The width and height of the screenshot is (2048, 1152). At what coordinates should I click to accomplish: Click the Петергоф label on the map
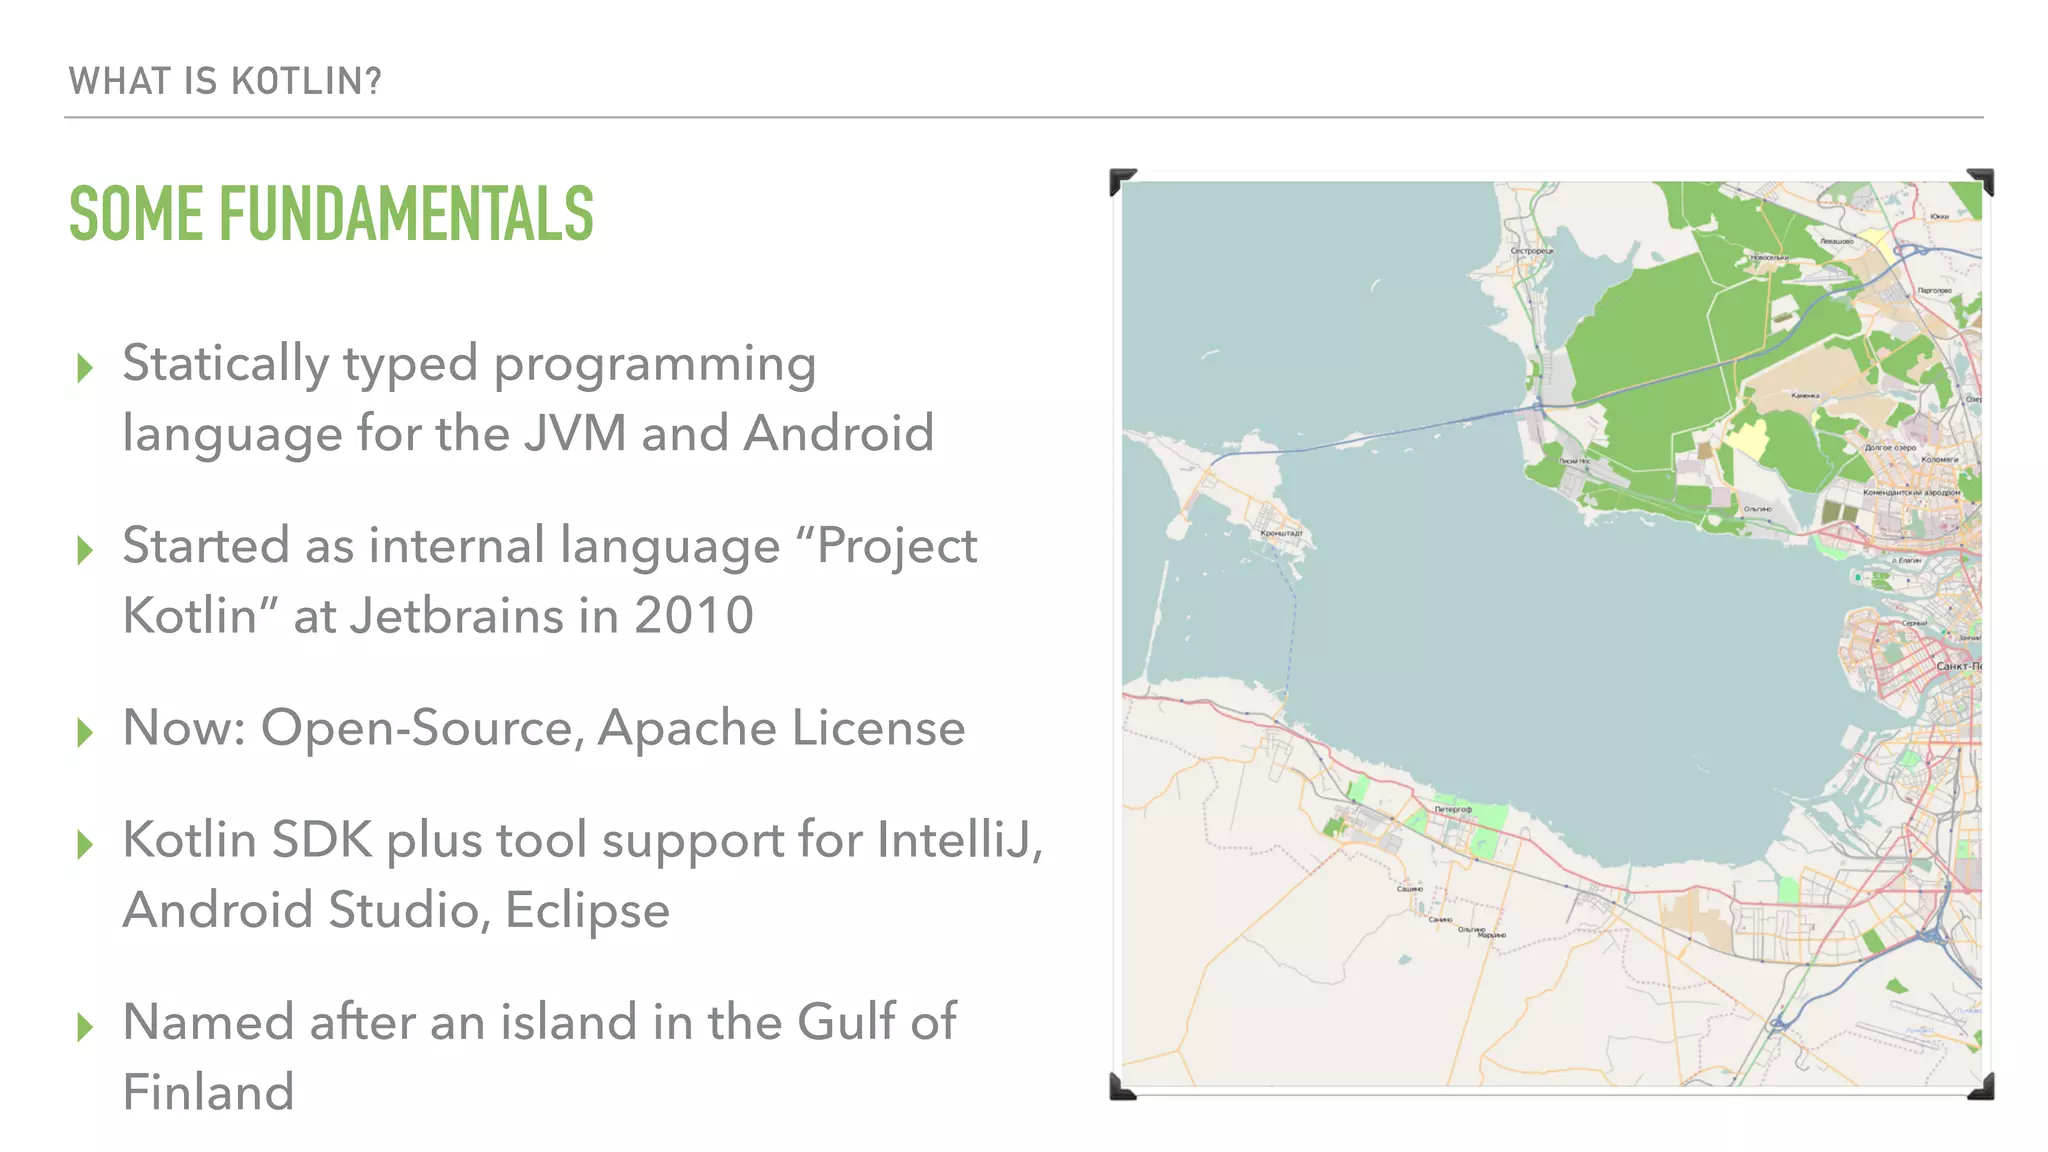[1452, 809]
